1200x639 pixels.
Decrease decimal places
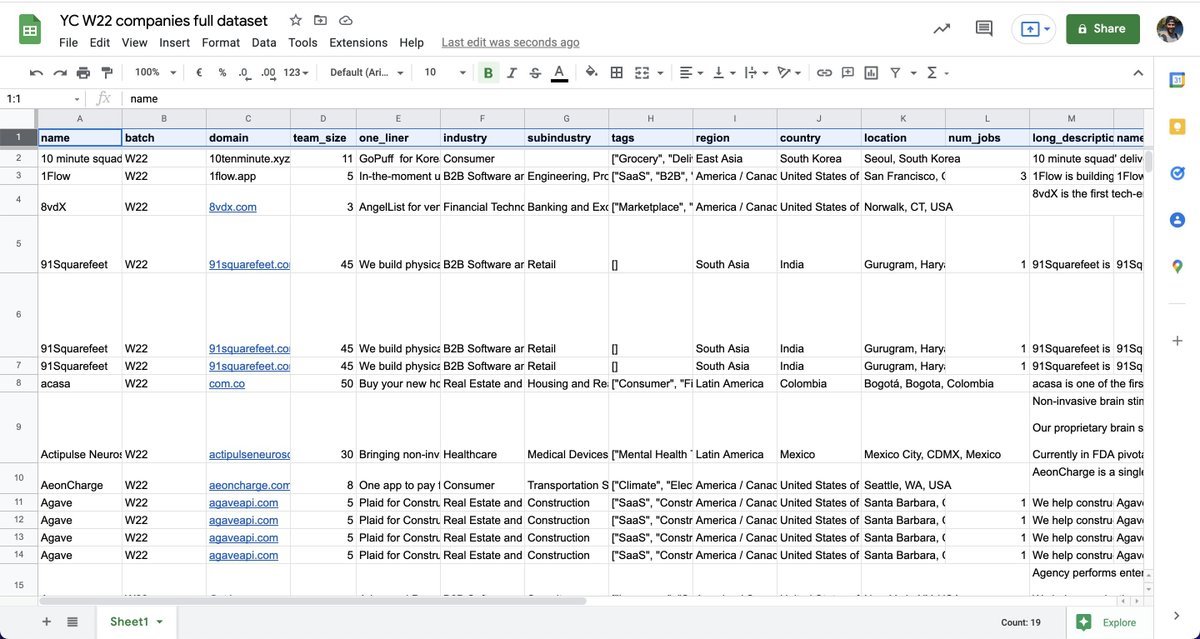pos(244,72)
